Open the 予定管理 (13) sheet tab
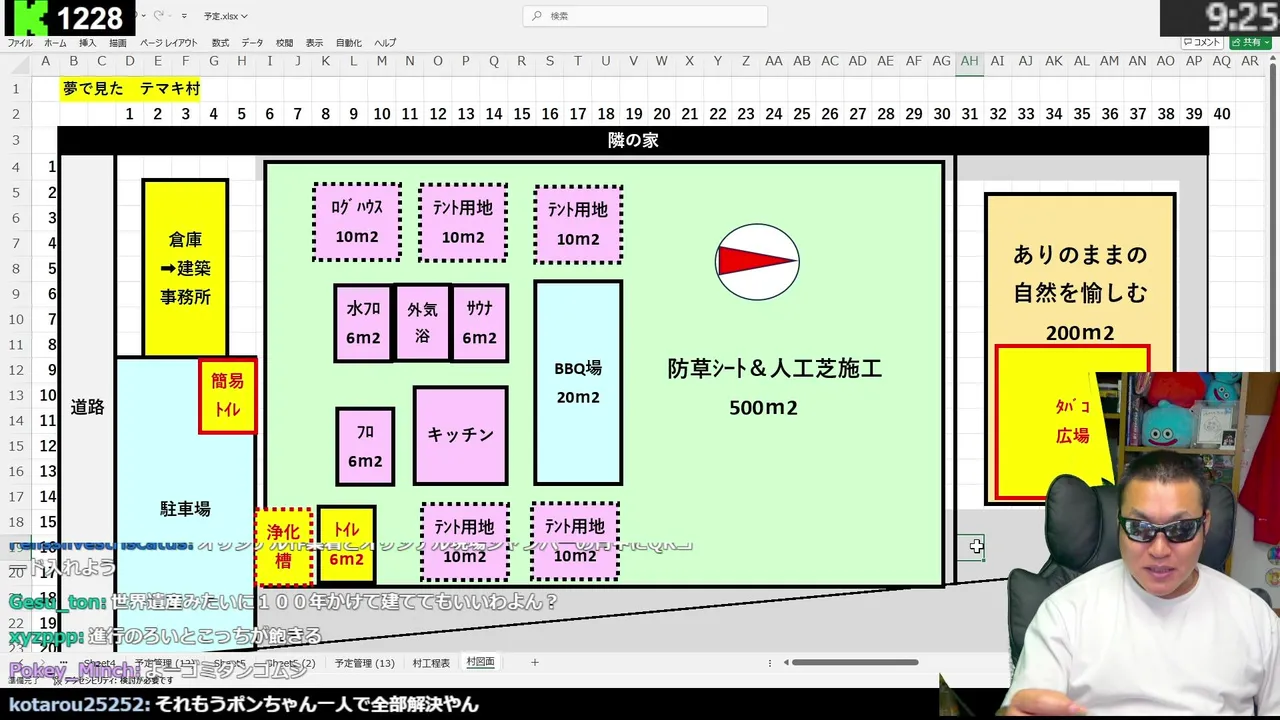The height and width of the screenshot is (720, 1280). coord(364,663)
